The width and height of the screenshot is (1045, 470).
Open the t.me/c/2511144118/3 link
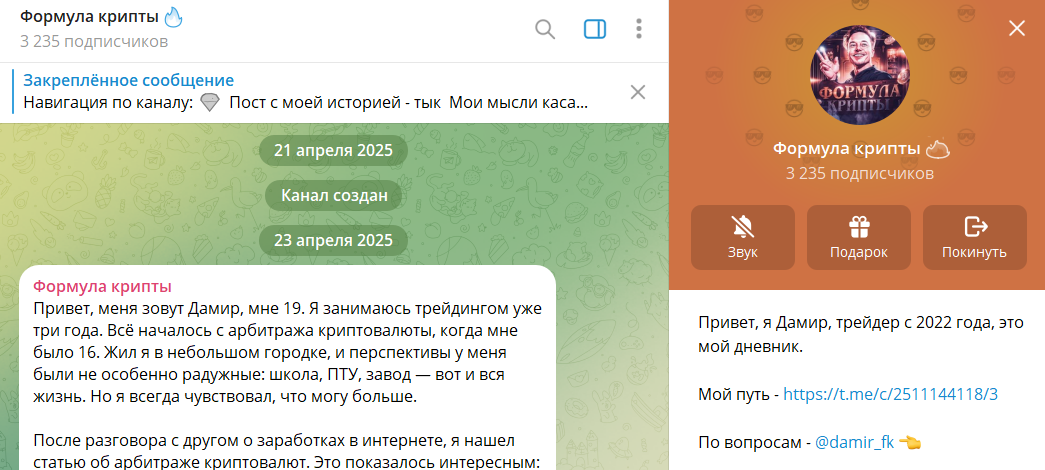tap(890, 394)
